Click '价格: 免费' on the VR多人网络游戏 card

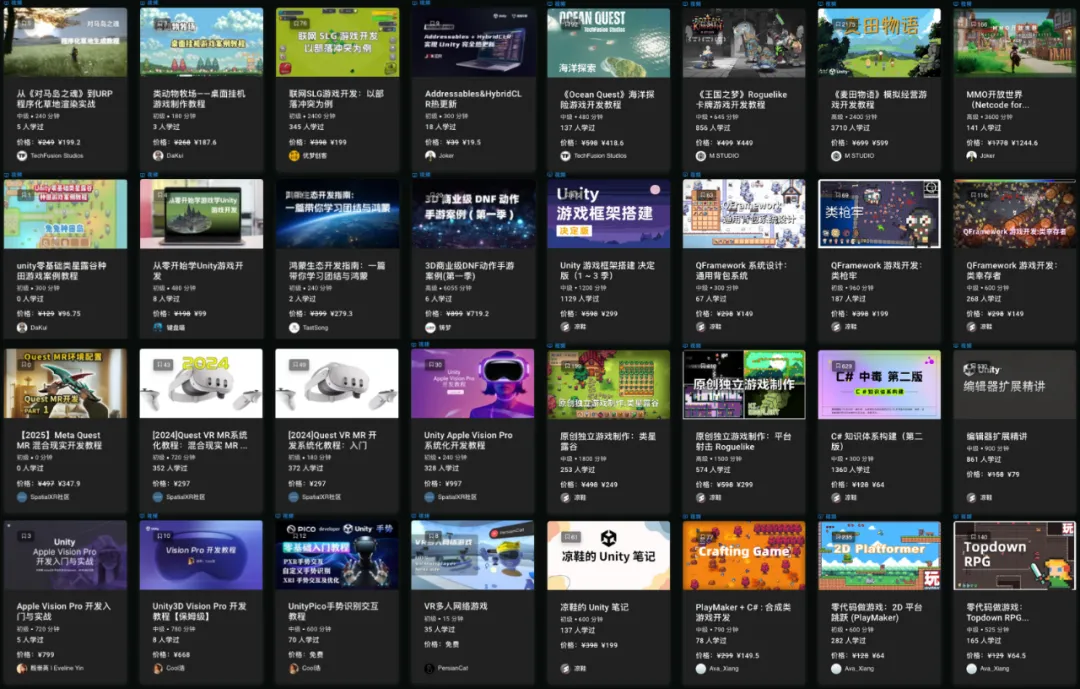pos(442,644)
